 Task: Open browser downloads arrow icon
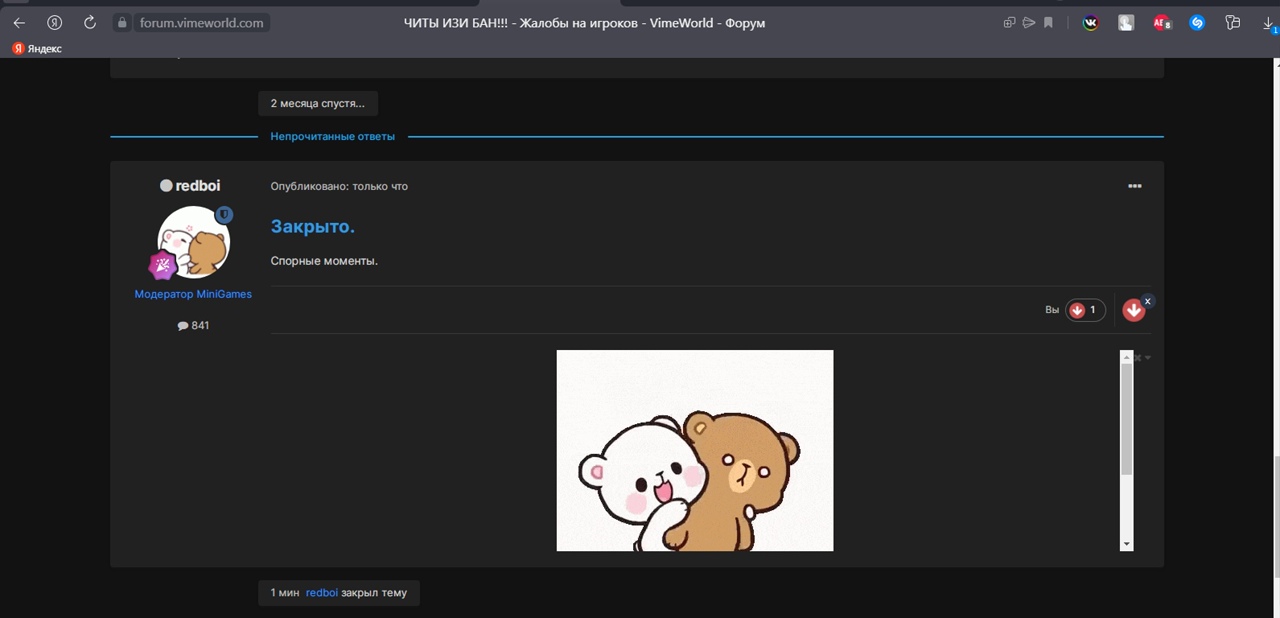pyautogui.click(x=1268, y=24)
